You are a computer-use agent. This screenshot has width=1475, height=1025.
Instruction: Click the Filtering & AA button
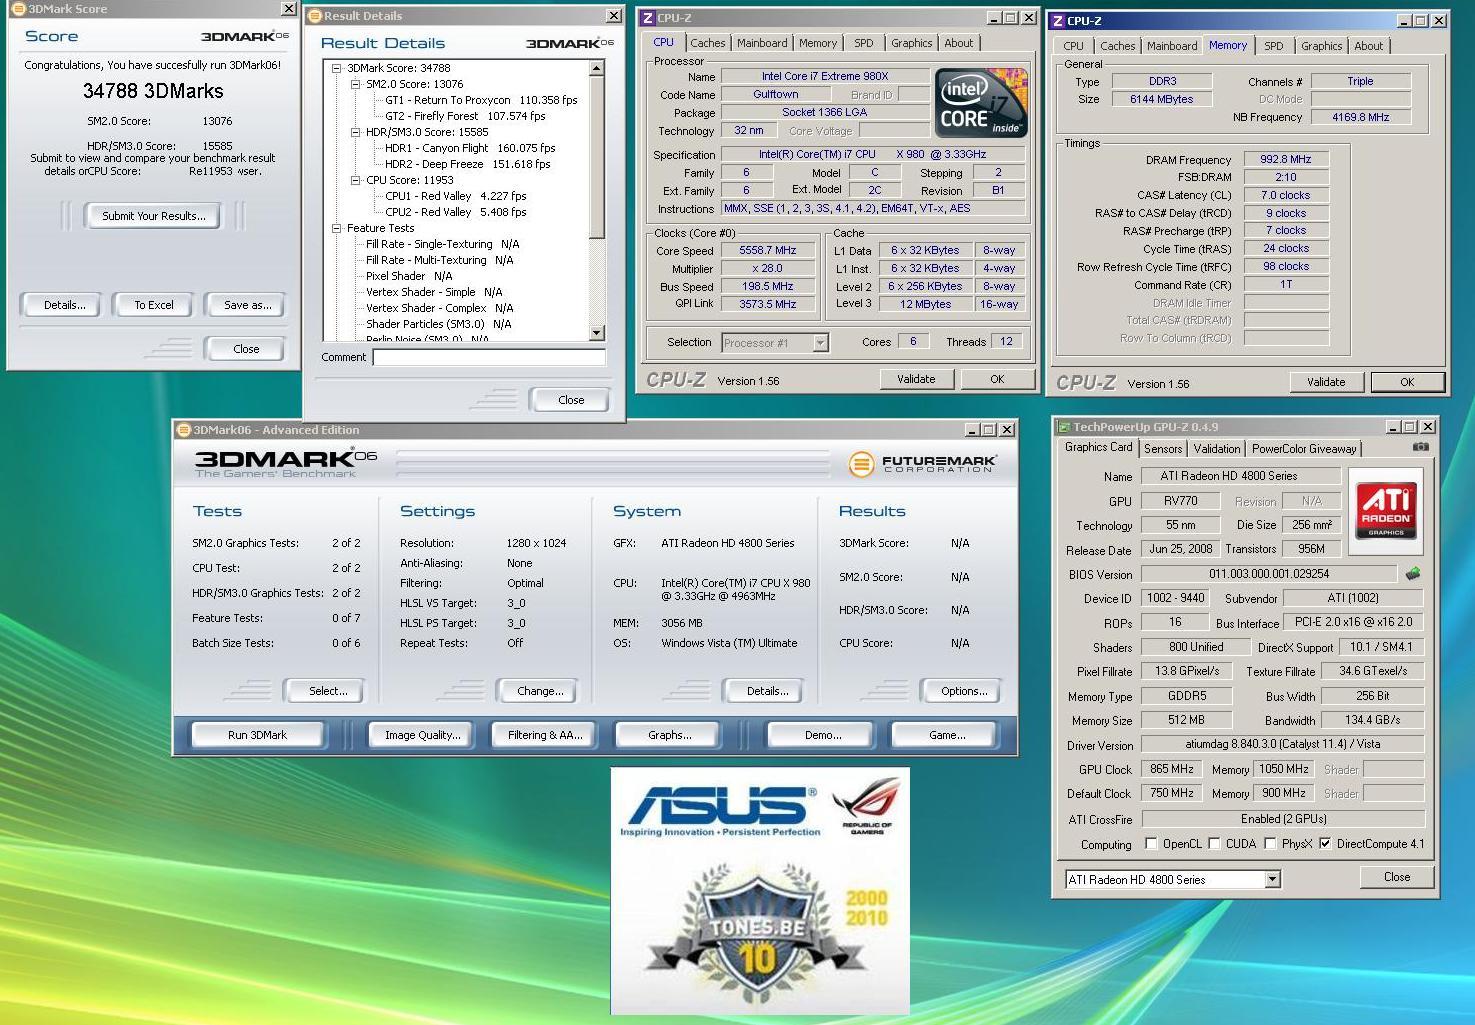(544, 735)
